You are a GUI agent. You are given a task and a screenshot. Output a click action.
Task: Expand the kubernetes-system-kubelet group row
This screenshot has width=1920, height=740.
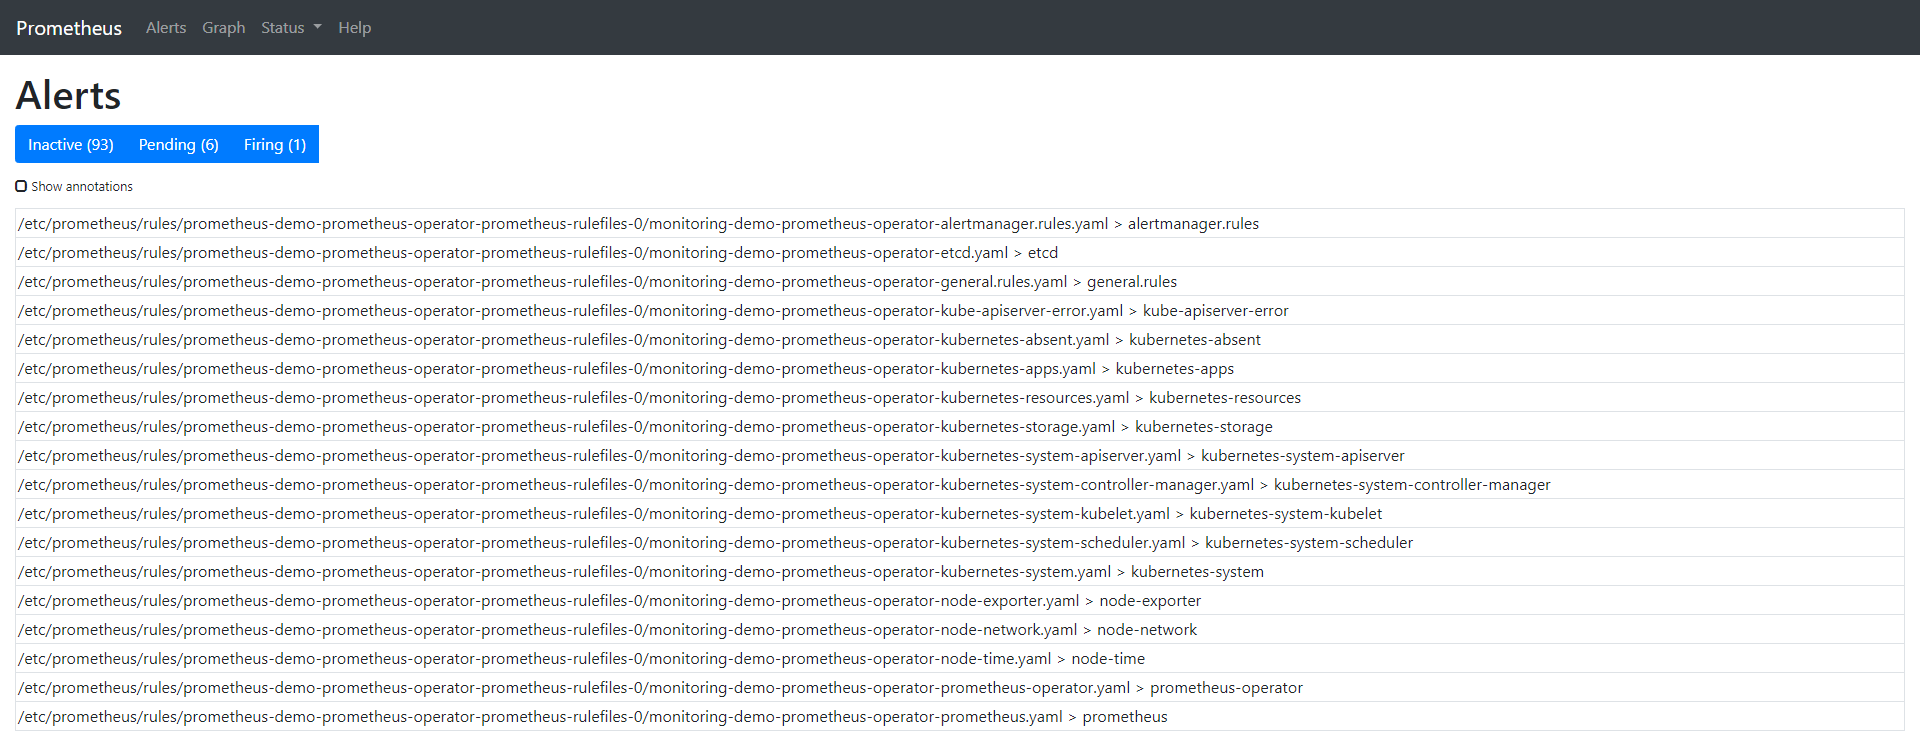click(960, 514)
